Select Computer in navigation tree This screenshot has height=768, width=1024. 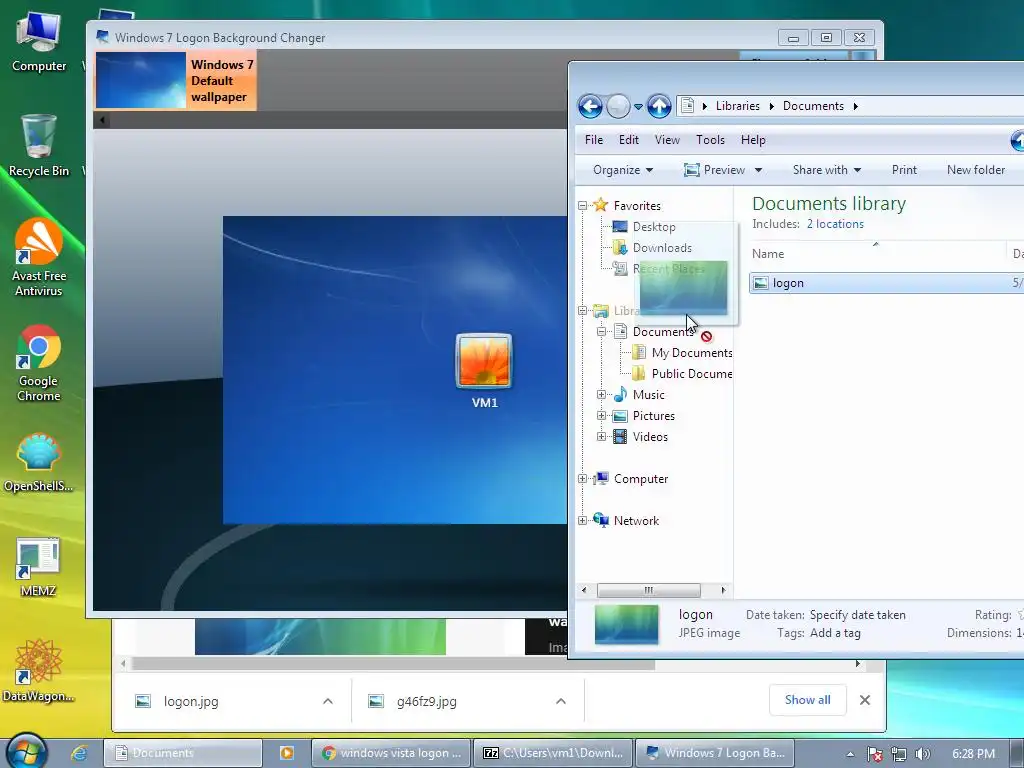tap(641, 479)
